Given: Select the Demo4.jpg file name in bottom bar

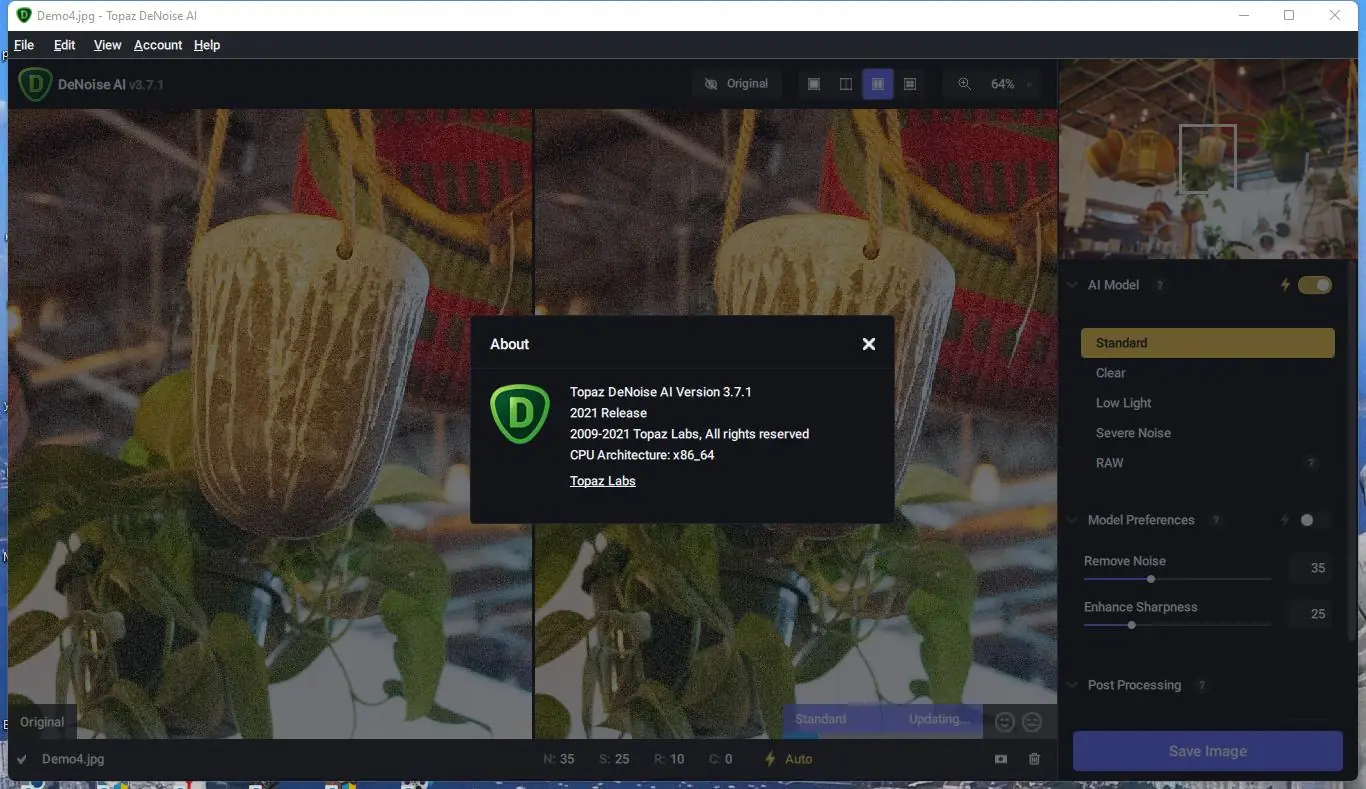Looking at the screenshot, I should click(73, 759).
